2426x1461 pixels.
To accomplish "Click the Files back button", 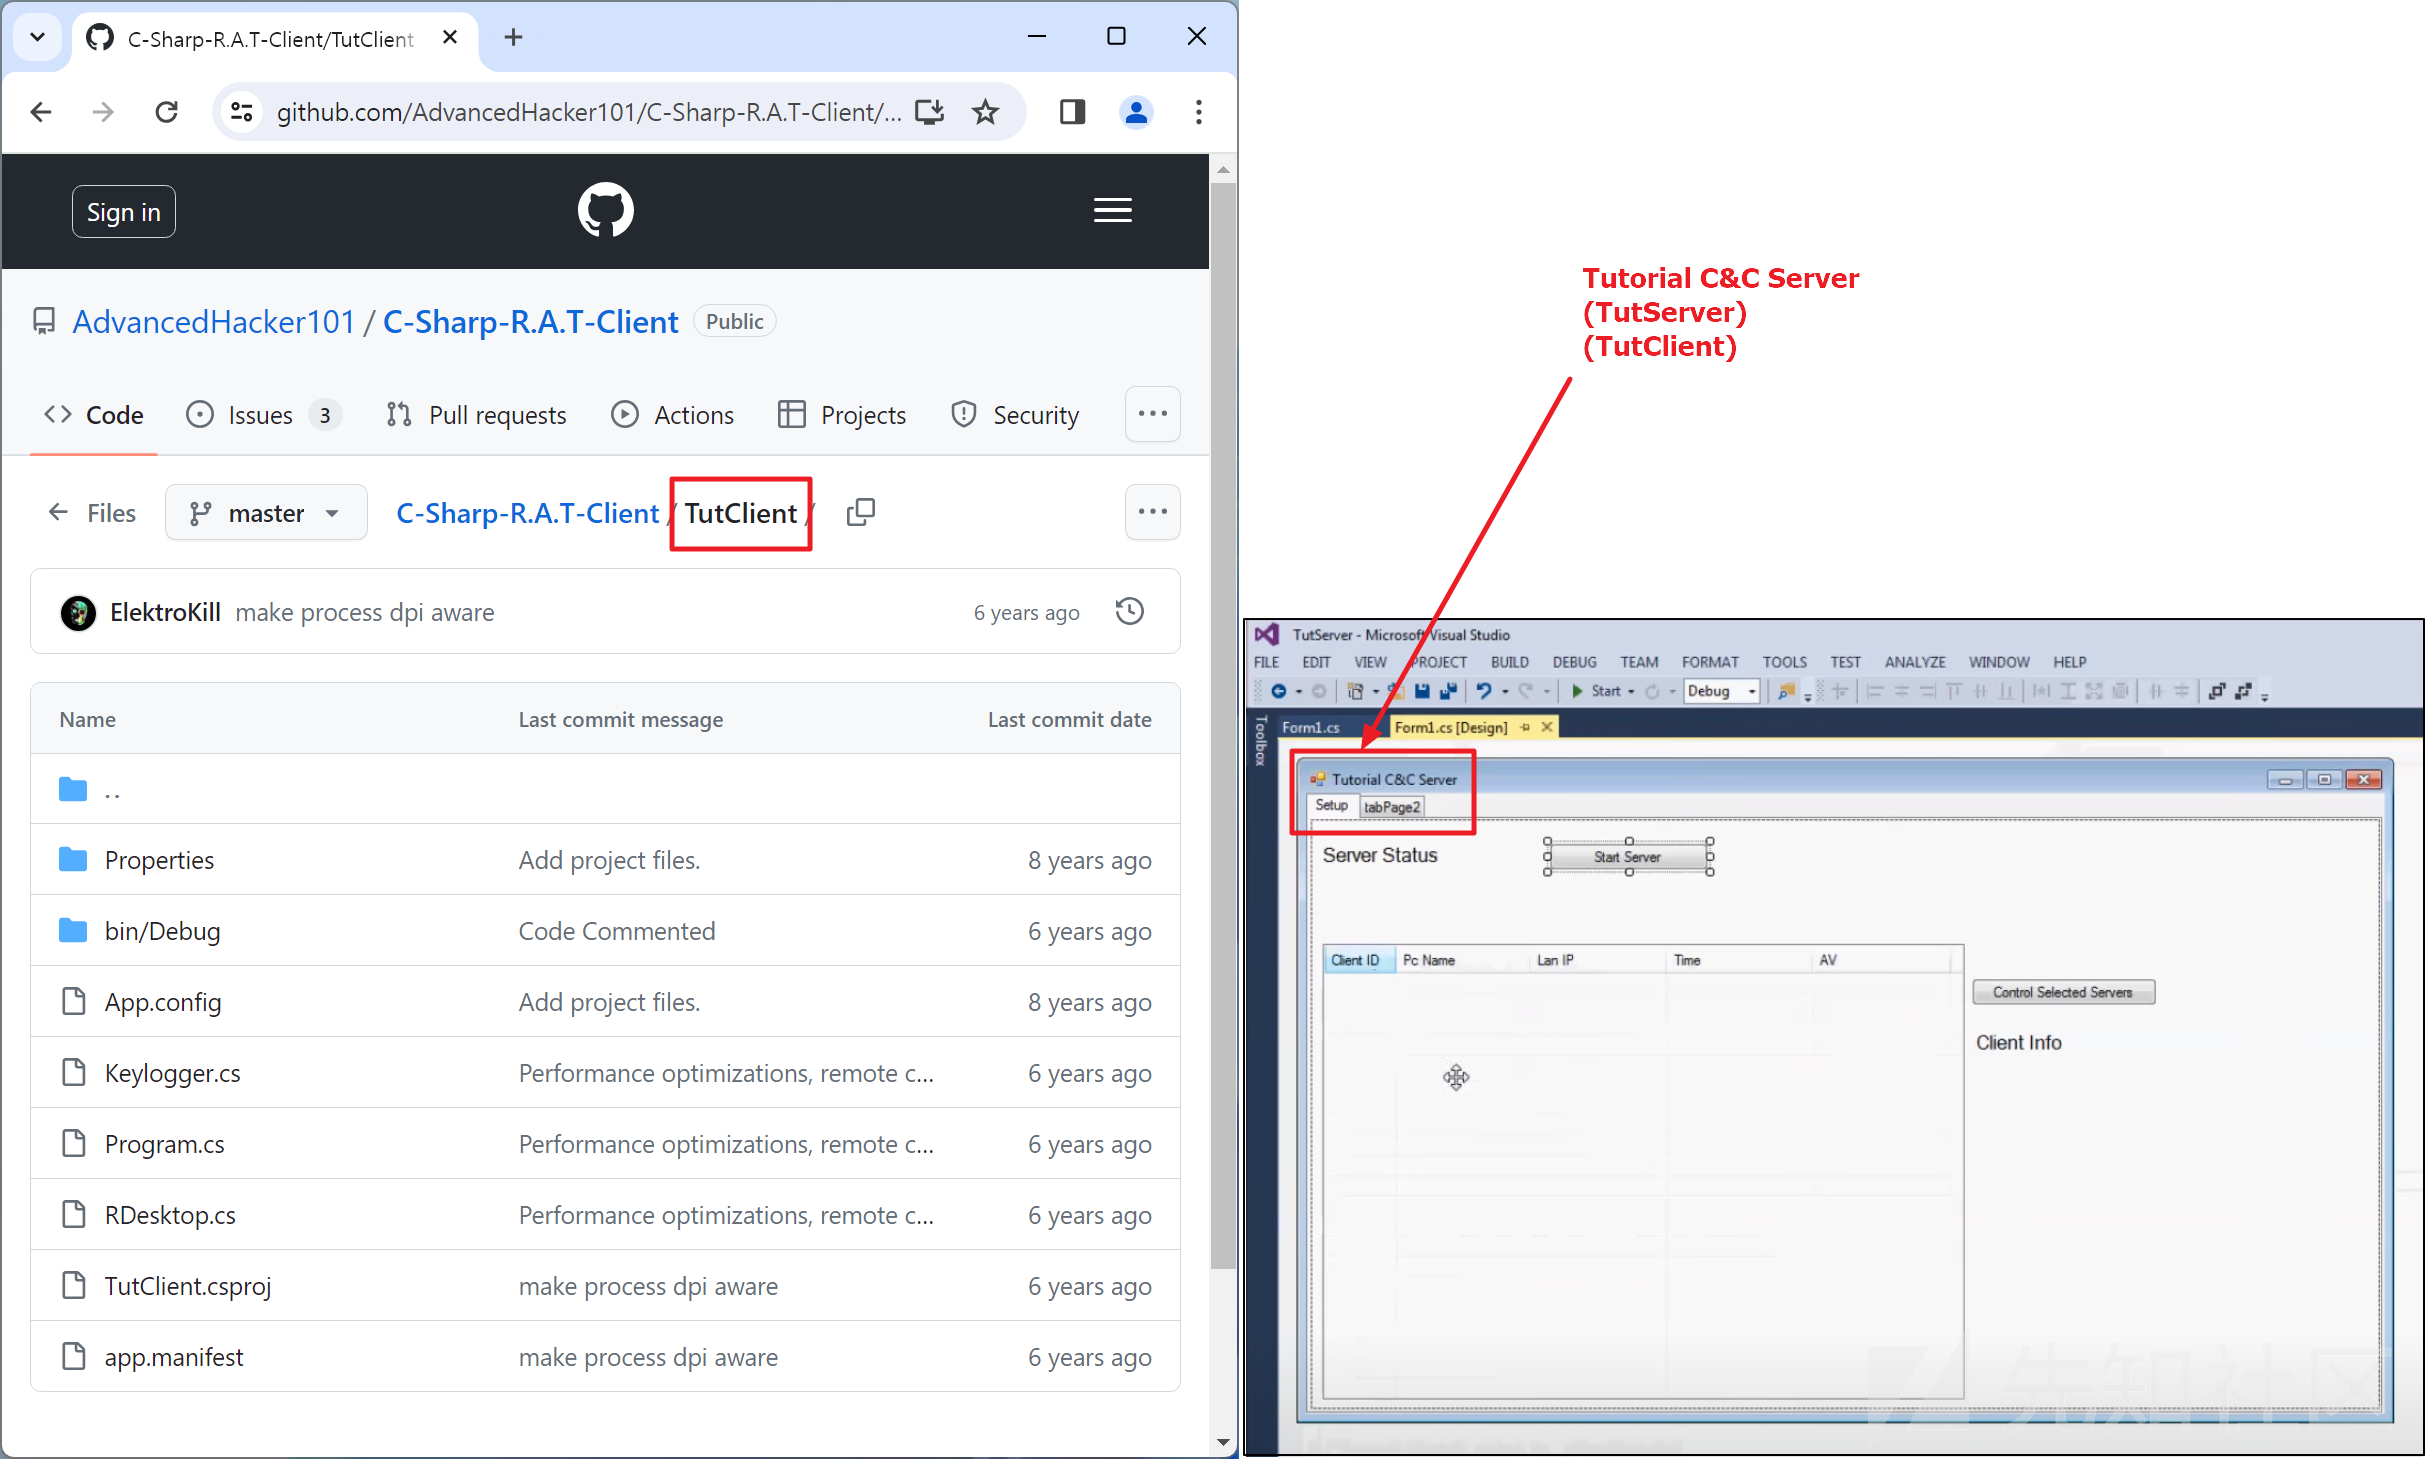I will pyautogui.click(x=92, y=513).
